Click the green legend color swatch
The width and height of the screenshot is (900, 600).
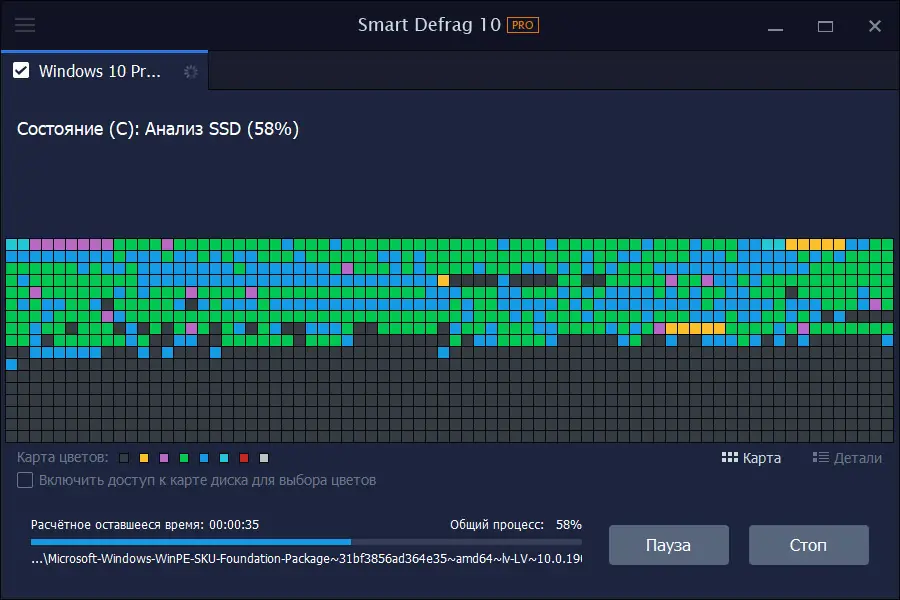coord(184,458)
